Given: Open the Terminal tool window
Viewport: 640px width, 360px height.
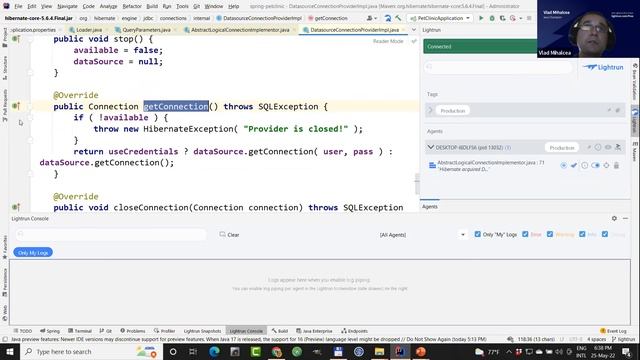Looking at the screenshot, I should 80,331.
